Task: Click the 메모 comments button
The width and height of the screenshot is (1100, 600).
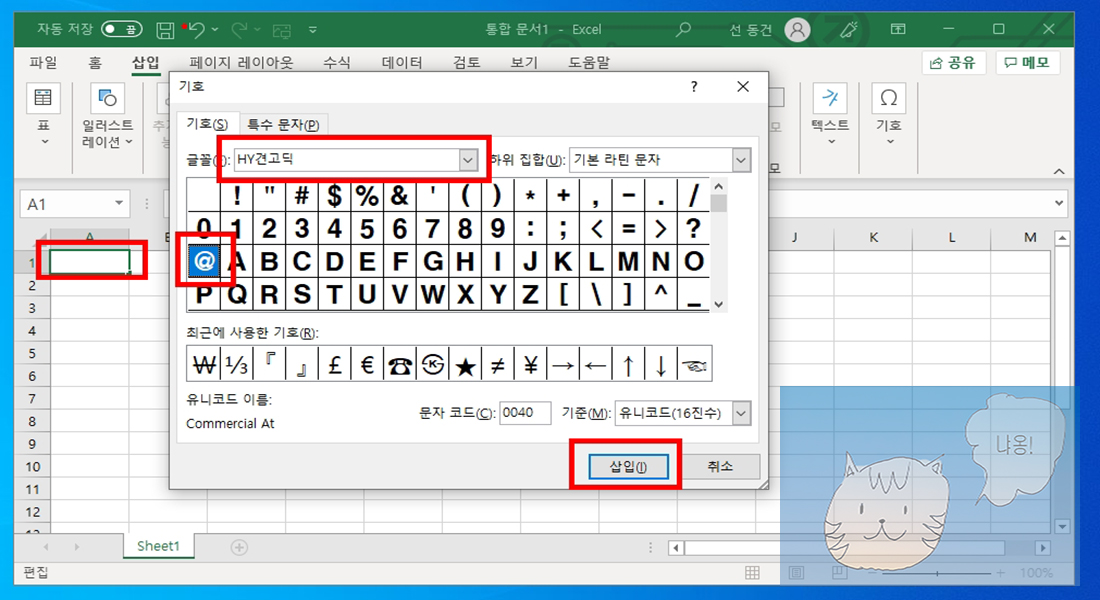Action: click(x=1027, y=62)
